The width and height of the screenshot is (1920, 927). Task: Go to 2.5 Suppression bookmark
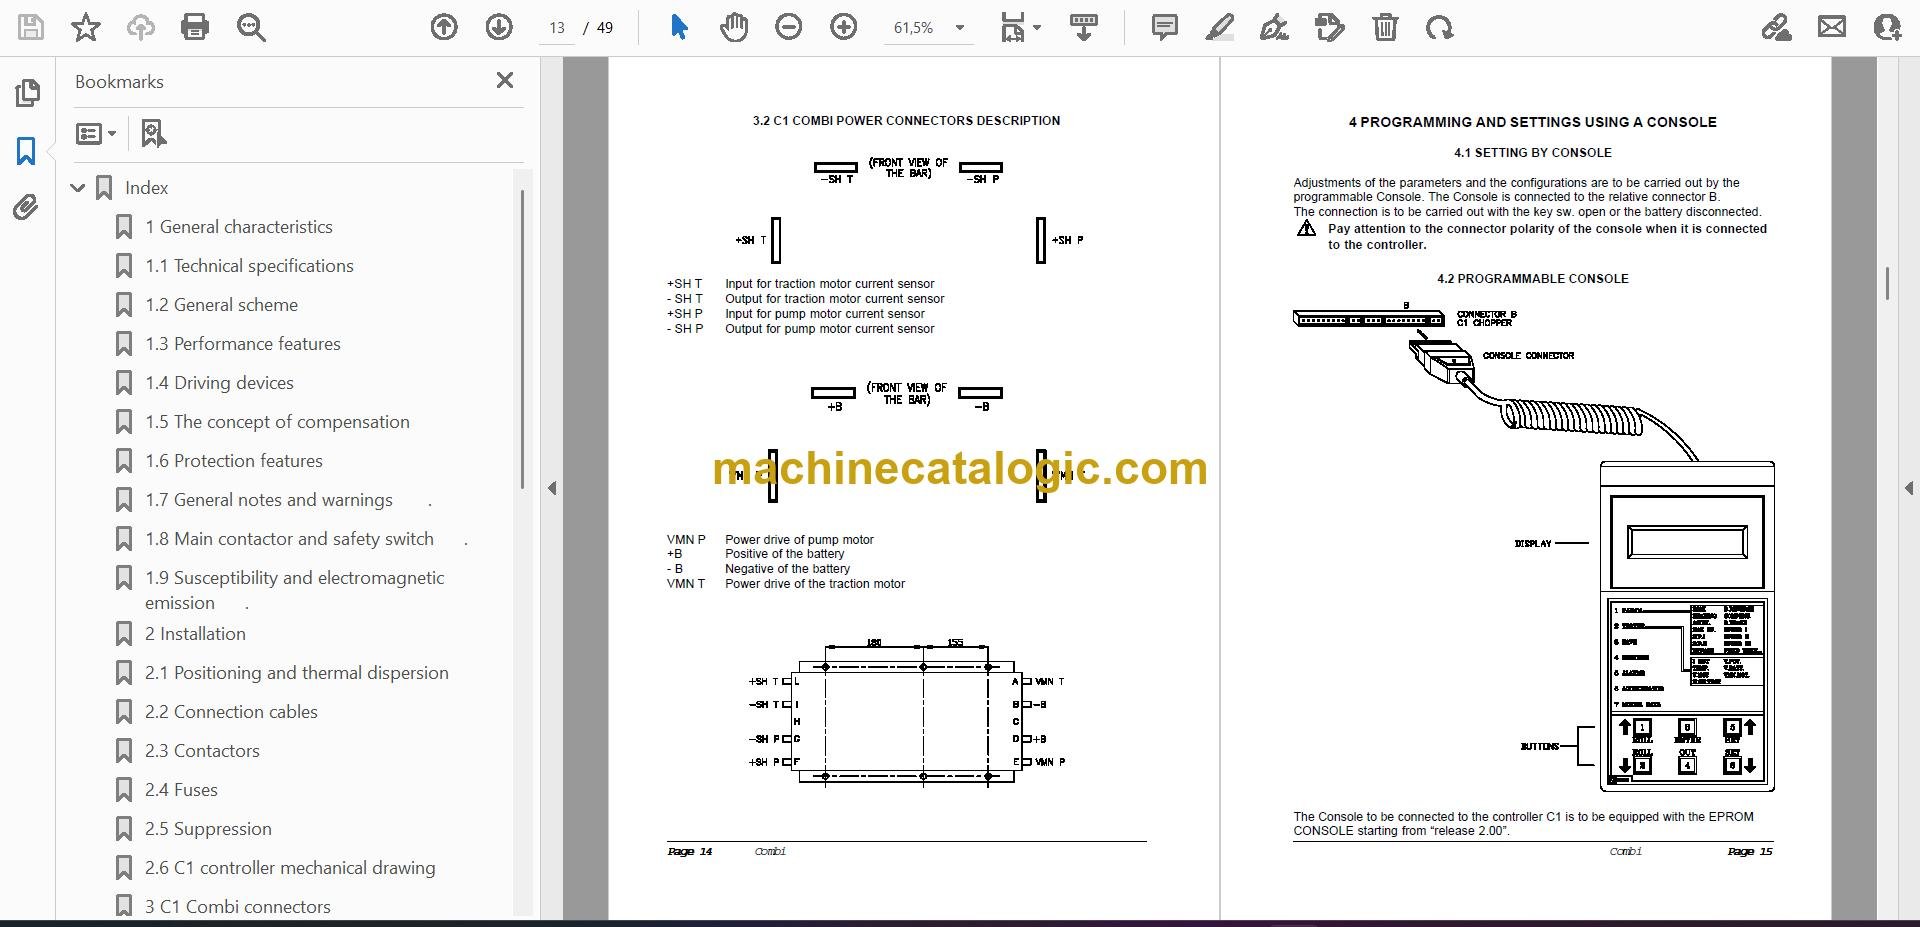click(x=208, y=829)
